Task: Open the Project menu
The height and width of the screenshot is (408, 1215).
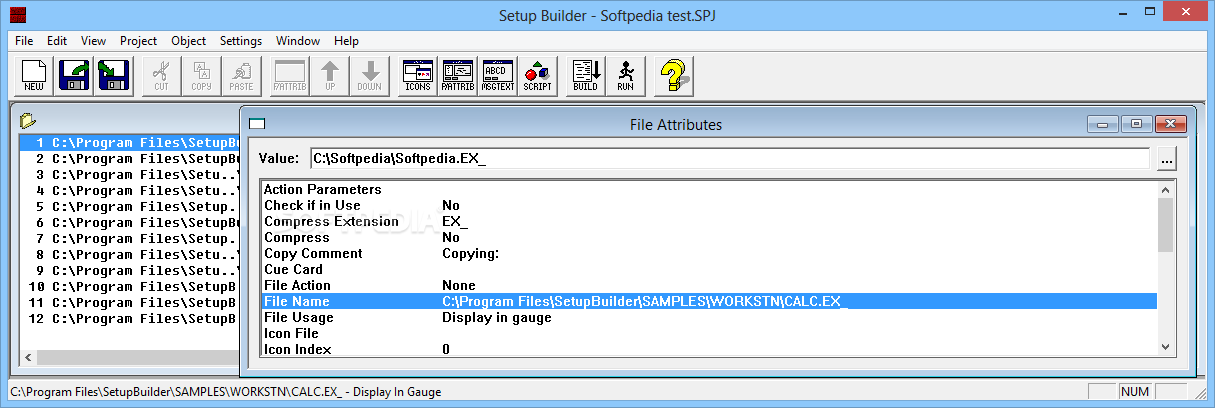Action: (138, 41)
